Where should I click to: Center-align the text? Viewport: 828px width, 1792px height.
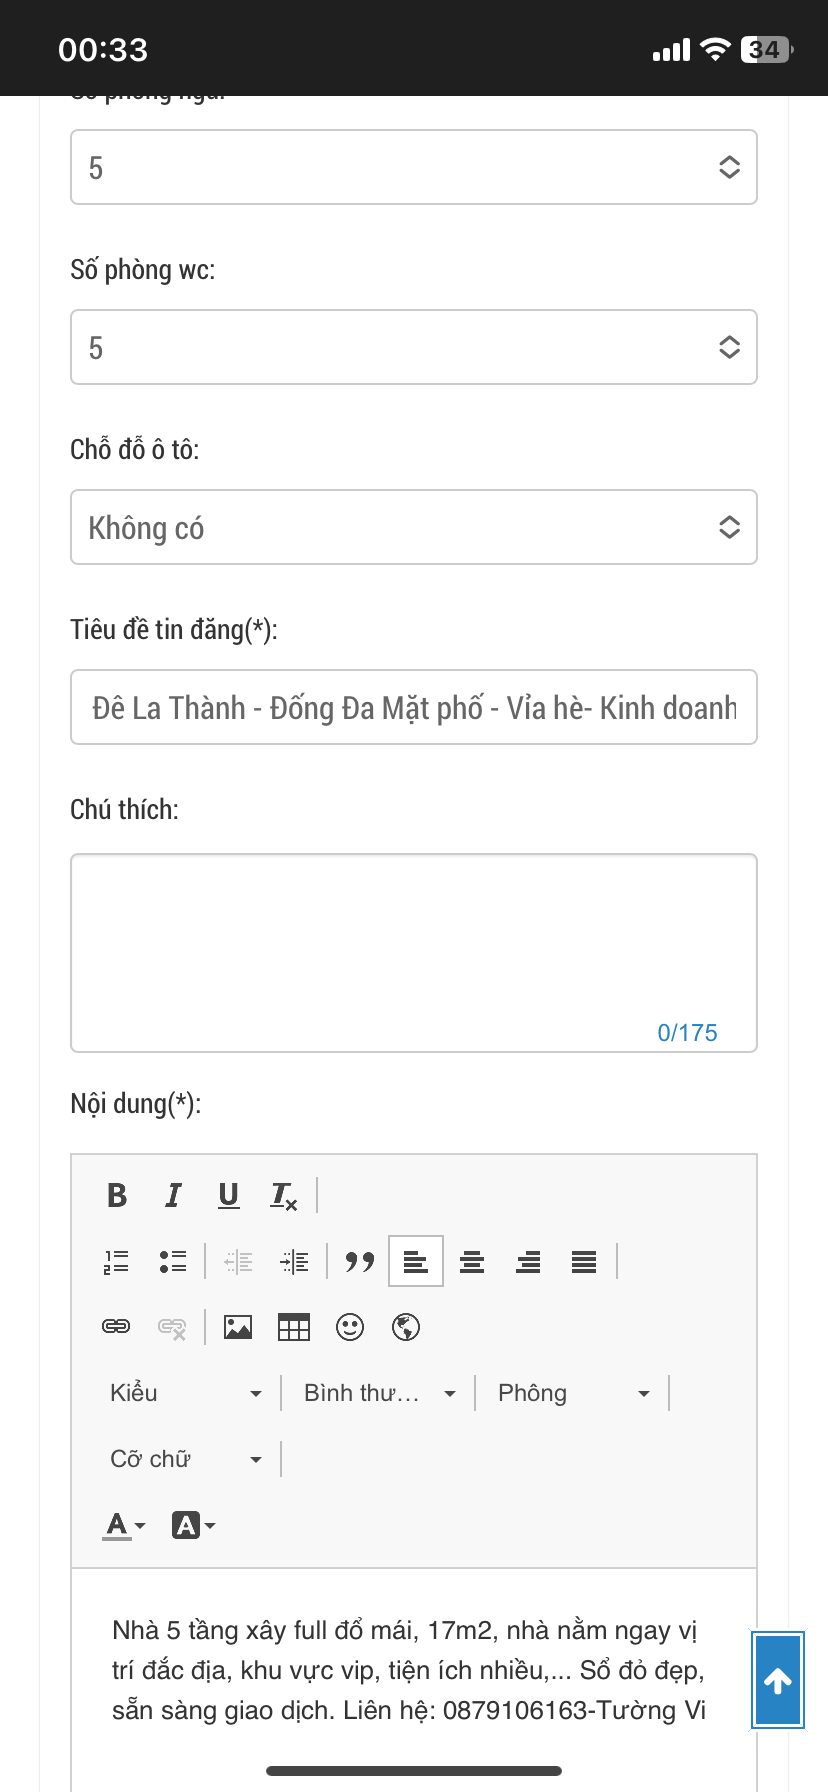pyautogui.click(x=472, y=1261)
